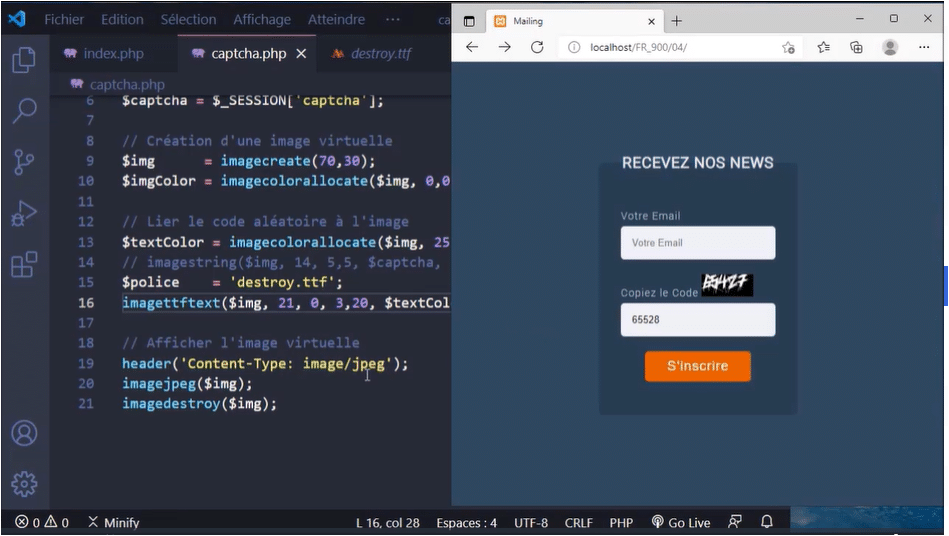The width and height of the screenshot is (949, 536).
Task: Open the Search view in activity bar
Action: pyautogui.click(x=24, y=111)
